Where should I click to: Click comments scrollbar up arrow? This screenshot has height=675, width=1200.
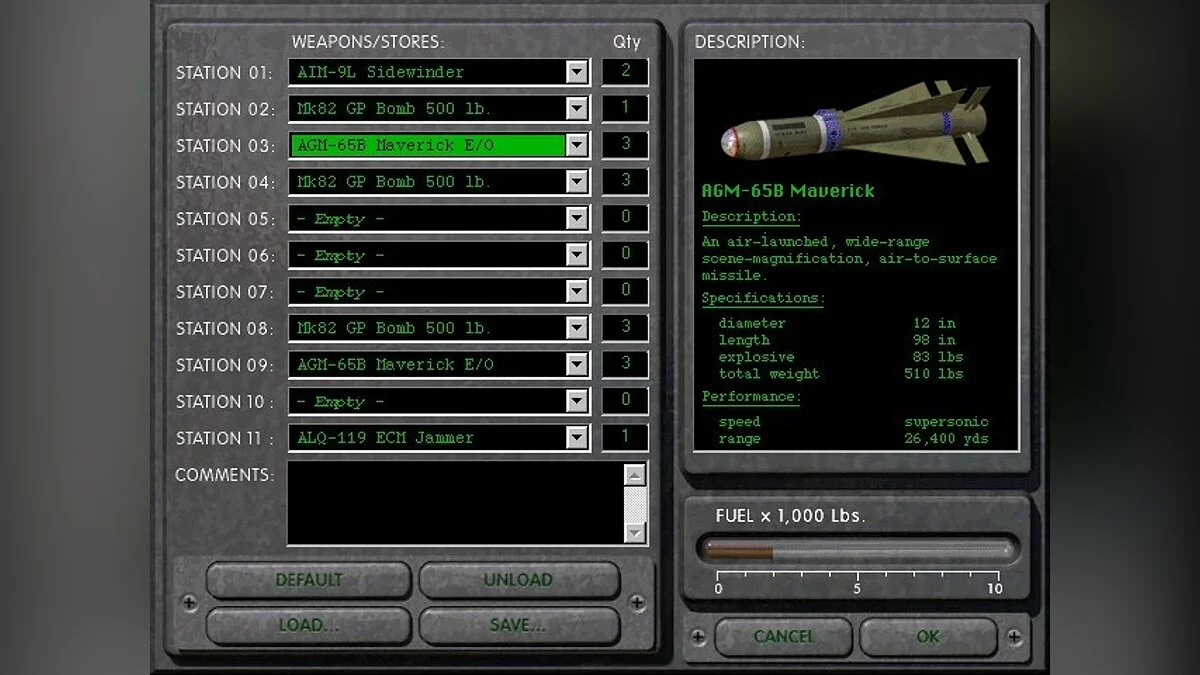pyautogui.click(x=635, y=474)
